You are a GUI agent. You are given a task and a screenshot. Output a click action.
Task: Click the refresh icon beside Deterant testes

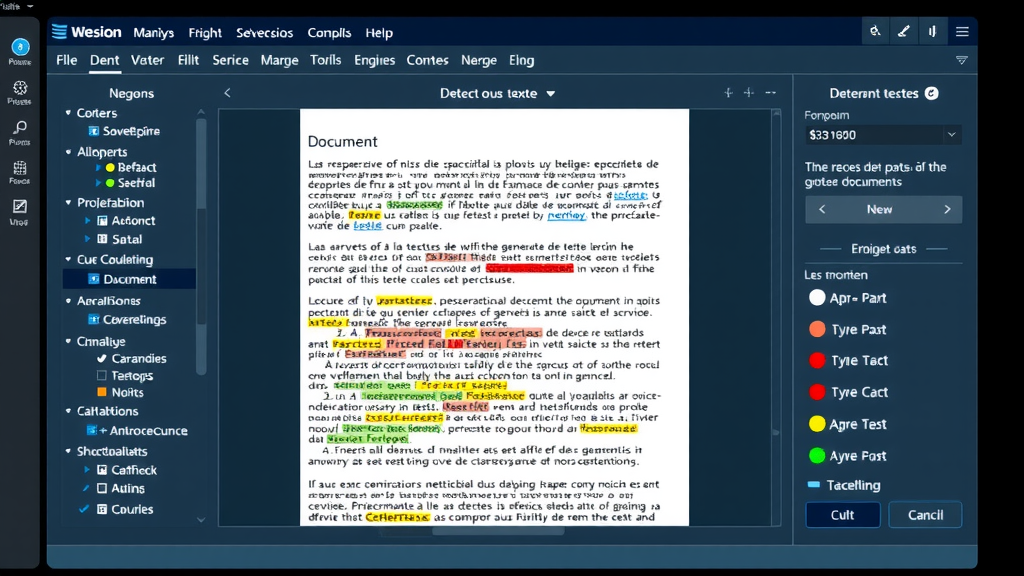[932, 93]
